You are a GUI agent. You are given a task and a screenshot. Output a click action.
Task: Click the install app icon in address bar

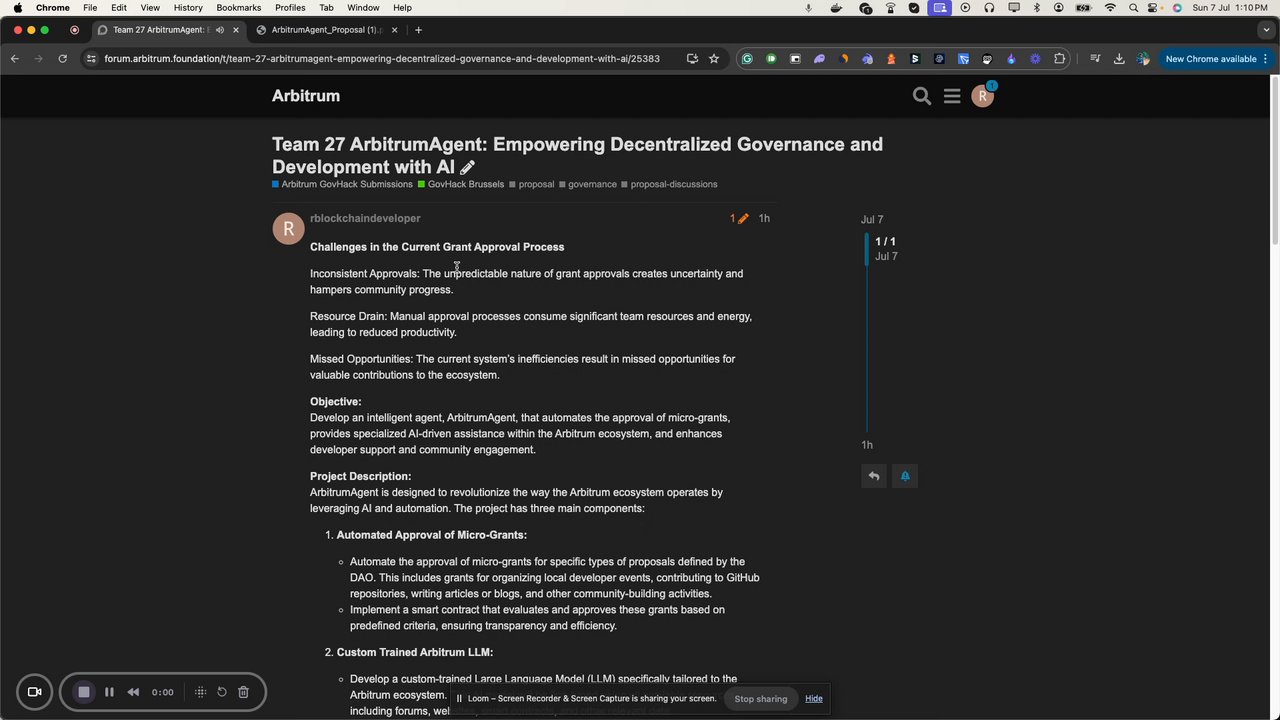click(692, 59)
